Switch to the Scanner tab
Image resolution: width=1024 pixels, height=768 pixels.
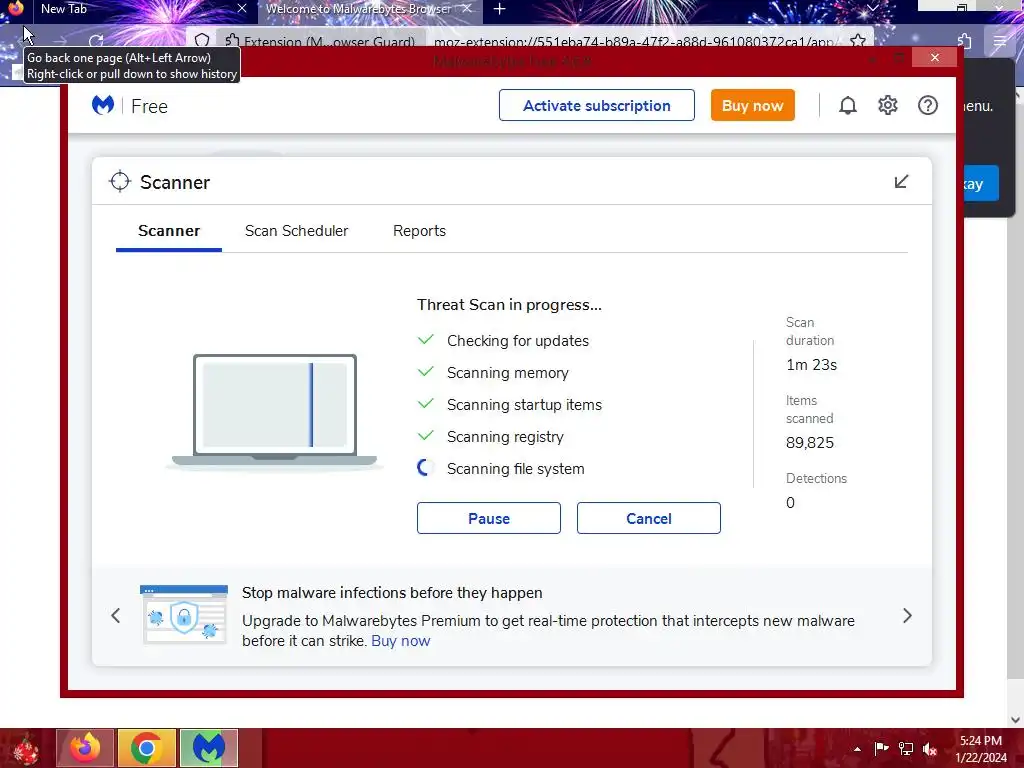point(168,231)
